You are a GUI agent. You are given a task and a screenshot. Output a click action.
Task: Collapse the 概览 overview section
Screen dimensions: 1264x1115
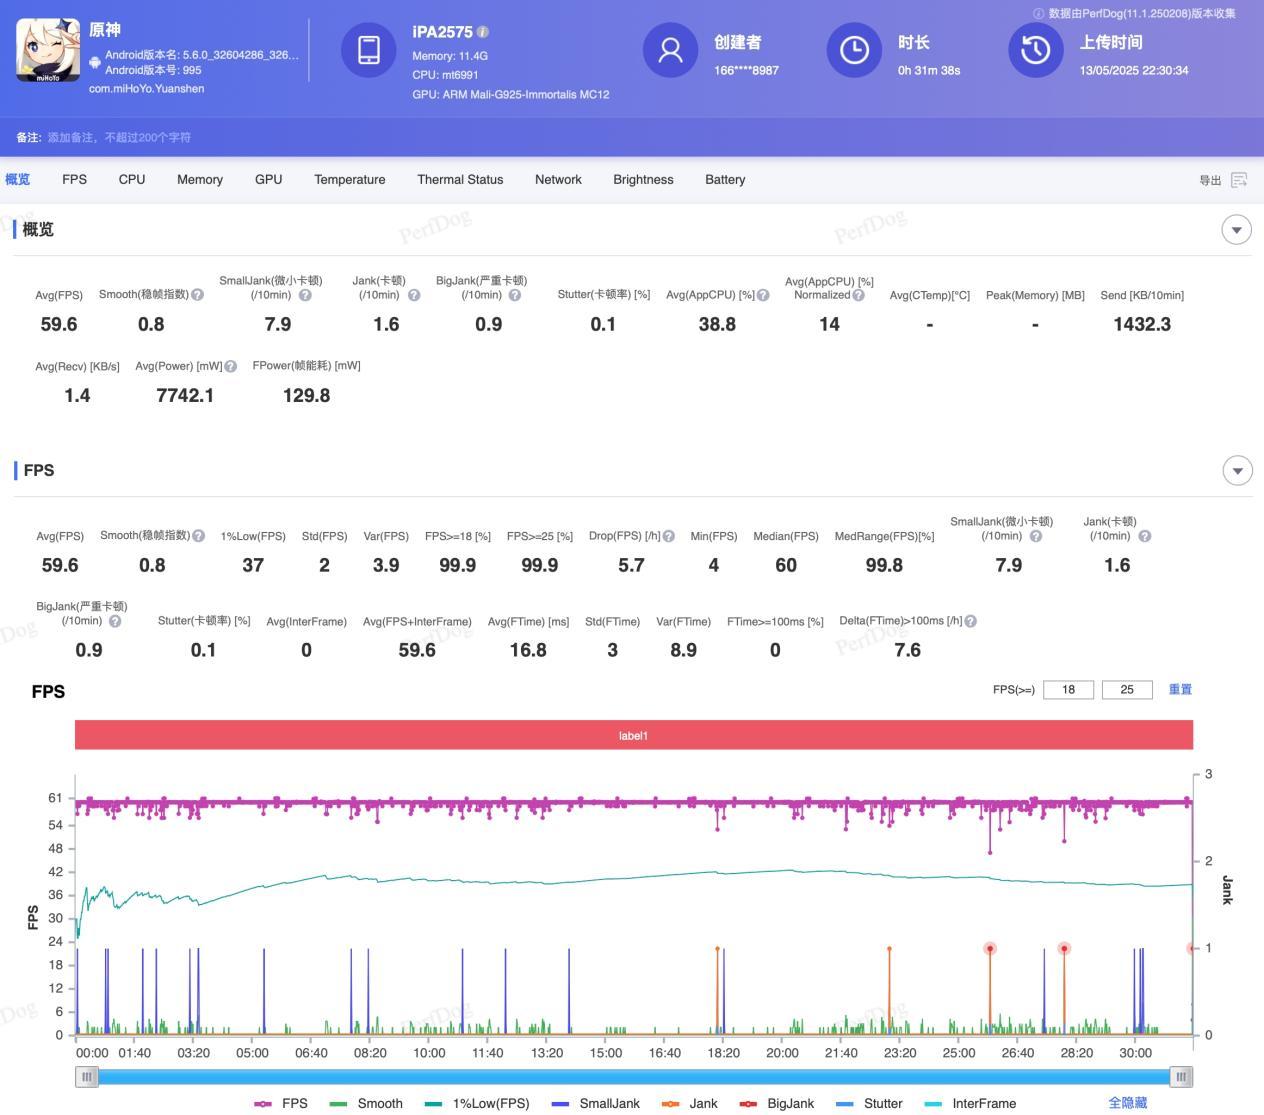click(1236, 230)
